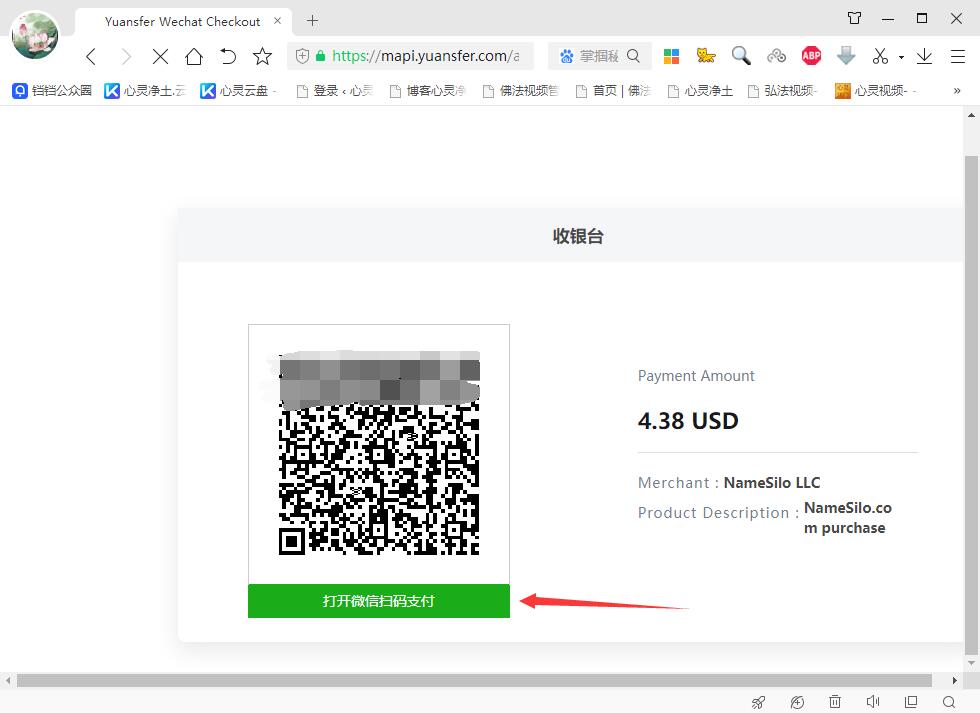This screenshot has height=713, width=980.
Task: Expand the dropdown arrow beside the scissors icon
Action: coord(901,57)
